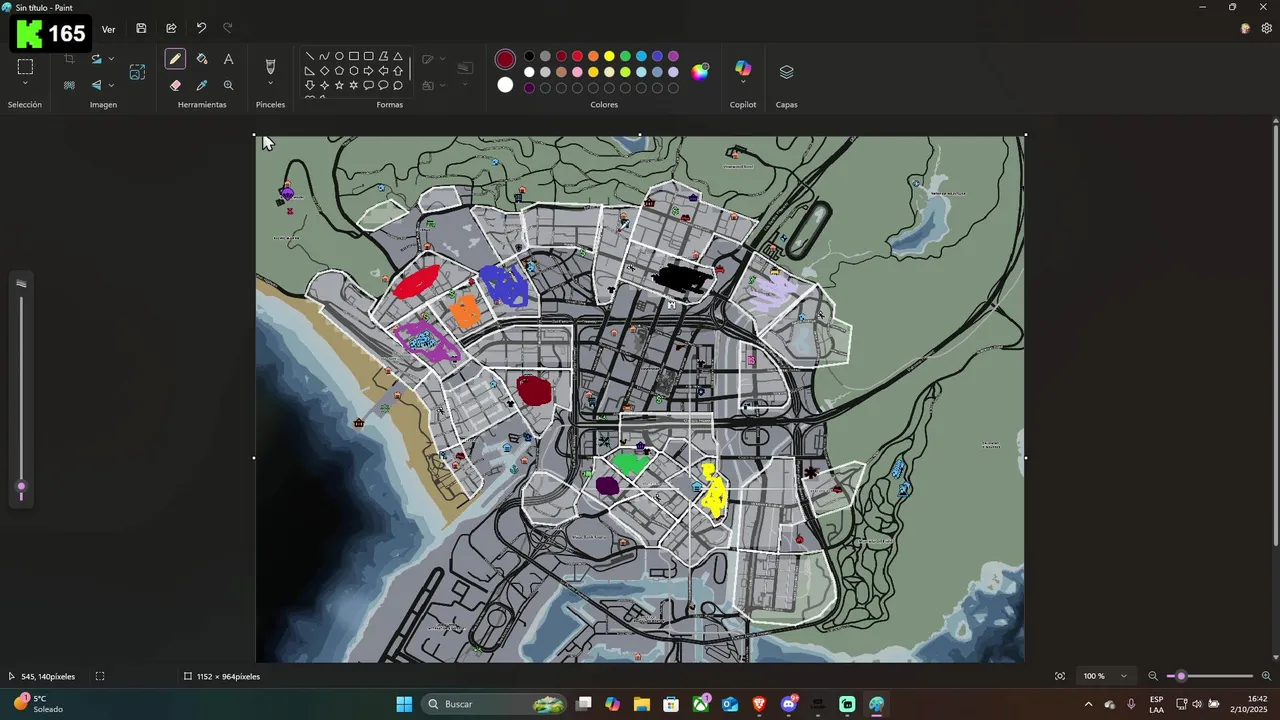This screenshot has width=1280, height=720.
Task: Click the zoom out minus icon
Action: click(1153, 676)
